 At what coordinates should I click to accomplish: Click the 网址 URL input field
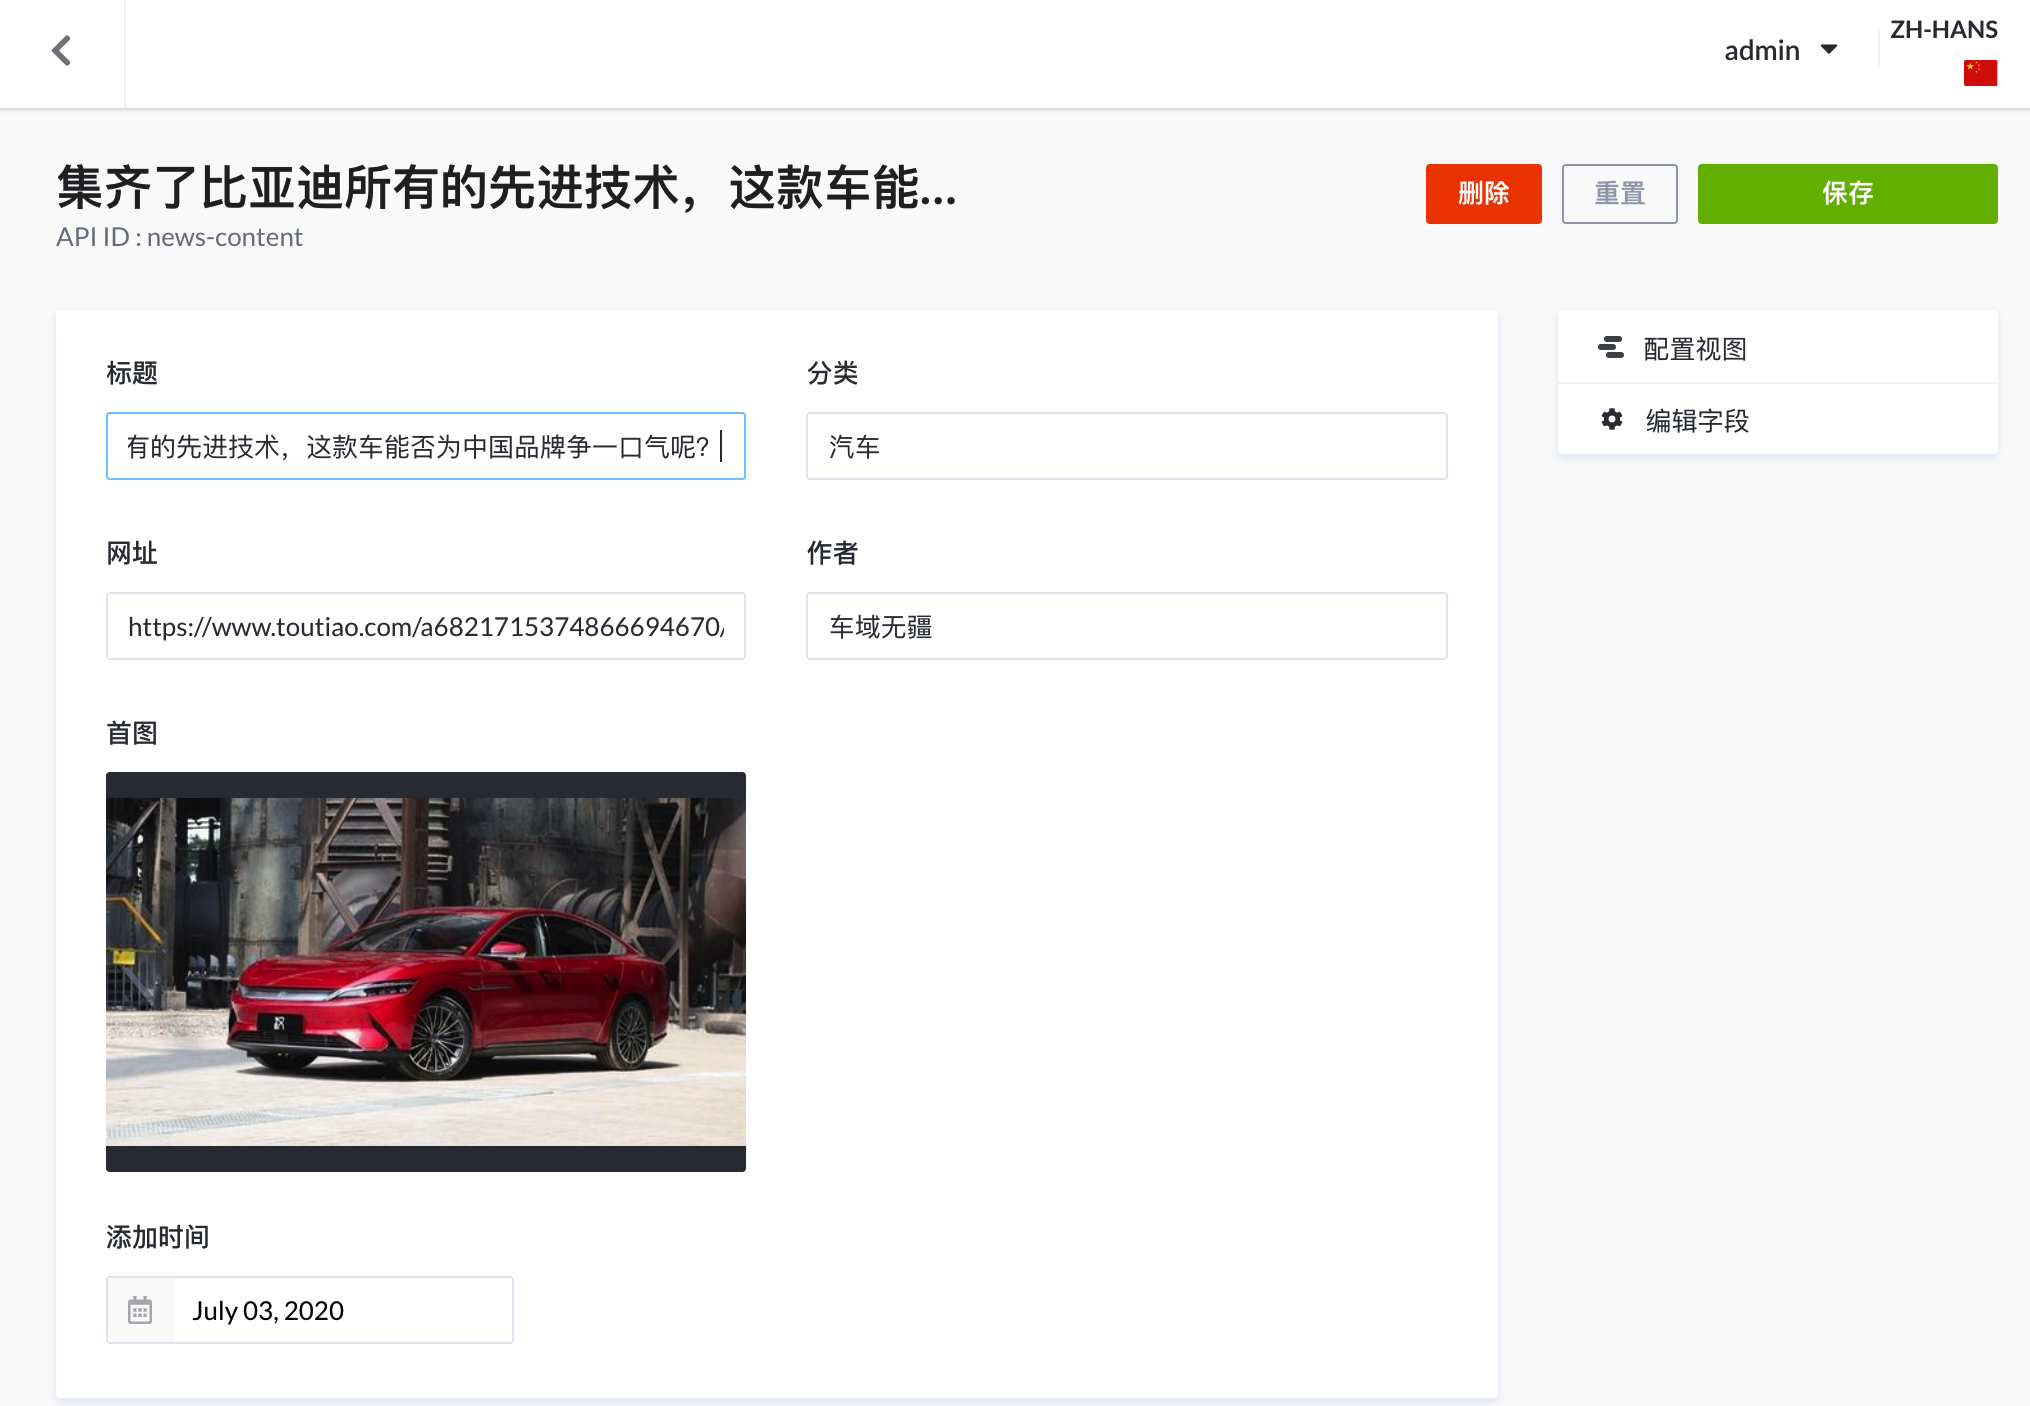click(x=425, y=626)
